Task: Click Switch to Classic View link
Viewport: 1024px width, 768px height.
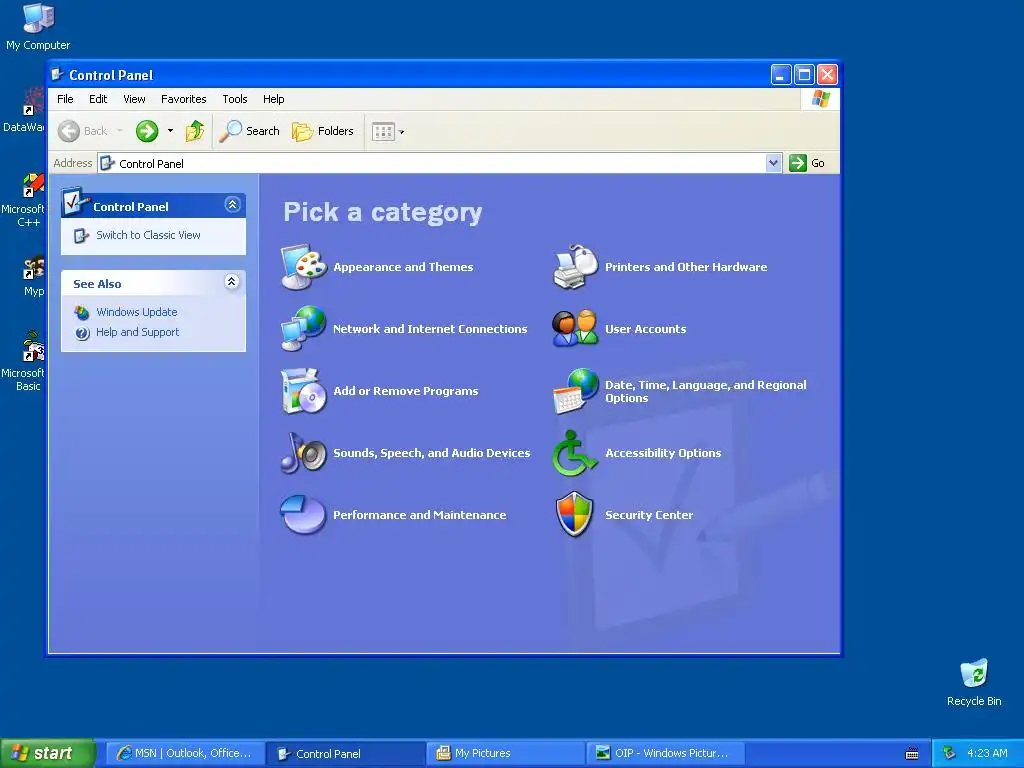Action: [x=148, y=235]
